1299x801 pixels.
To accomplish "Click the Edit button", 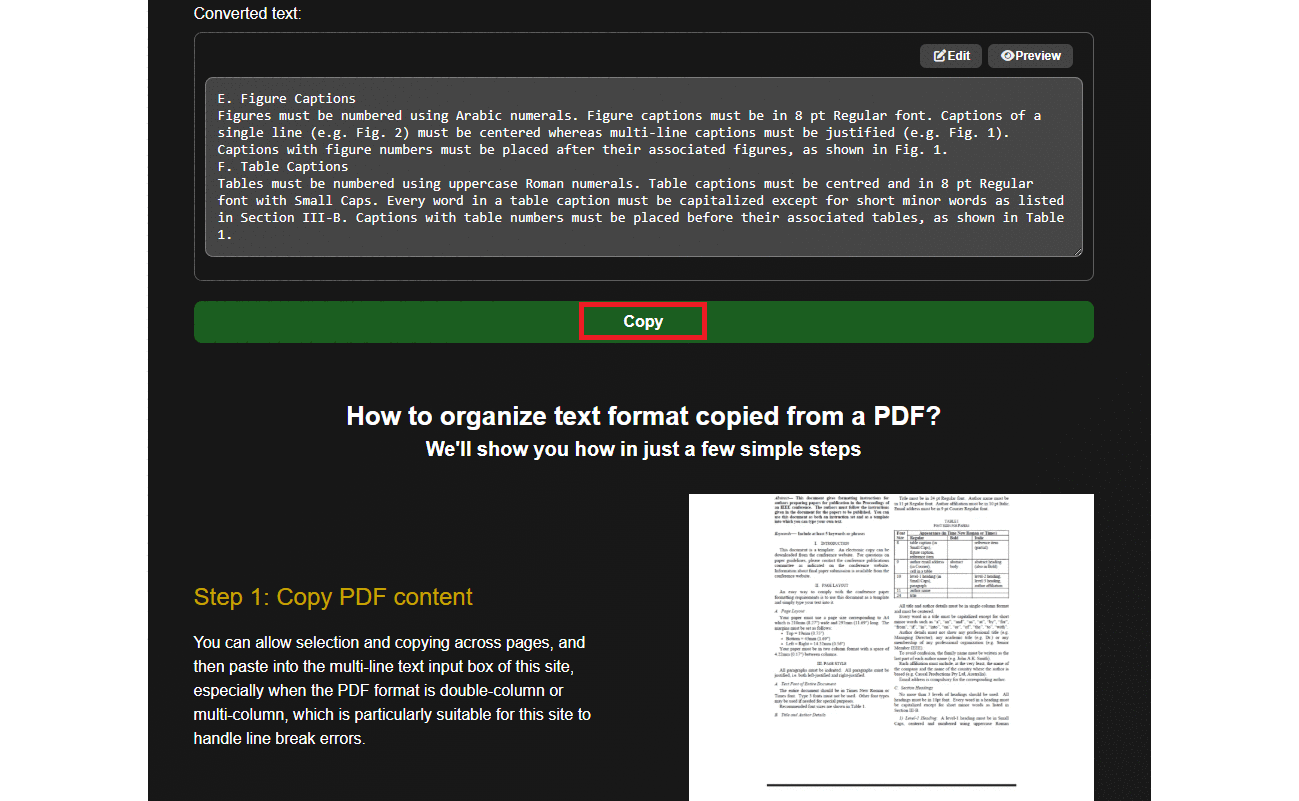I will [x=951, y=56].
